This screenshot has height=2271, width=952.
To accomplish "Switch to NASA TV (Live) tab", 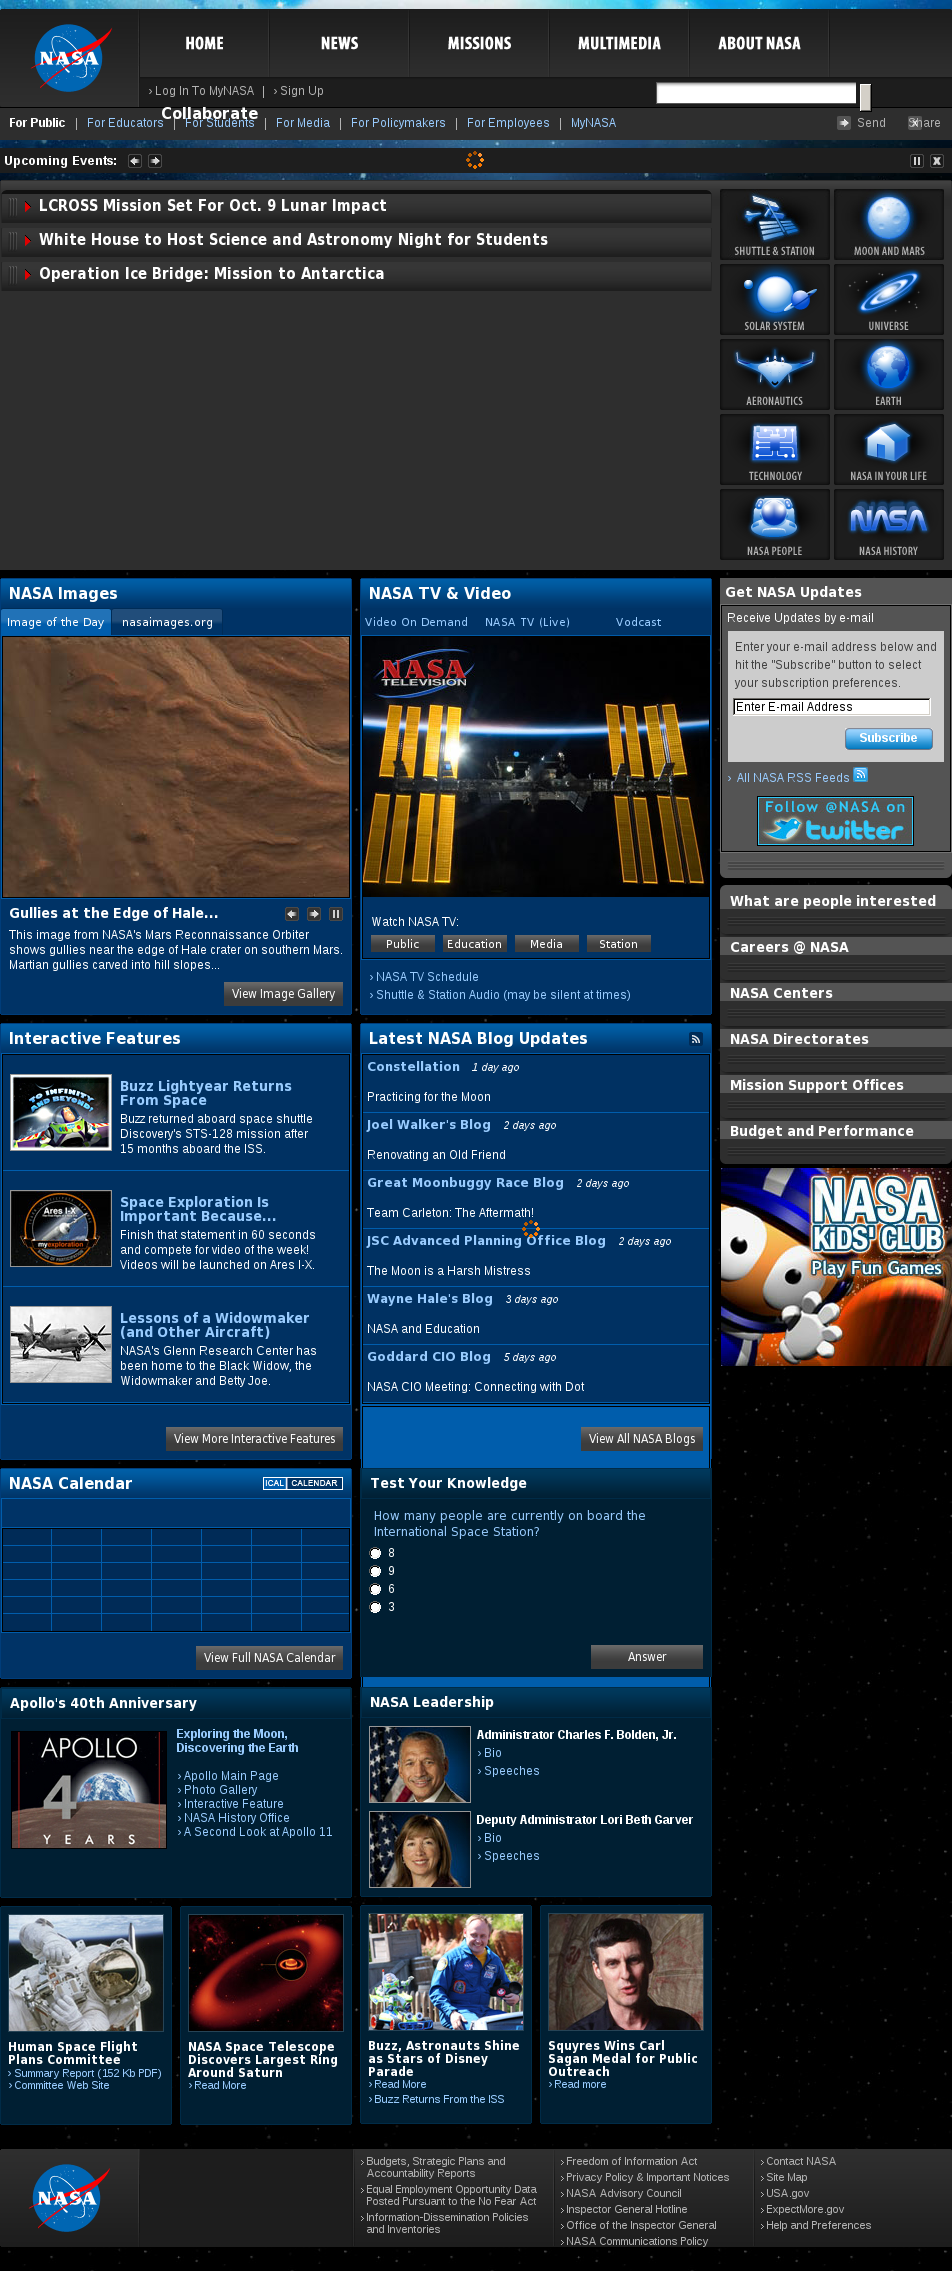I will tap(527, 622).
